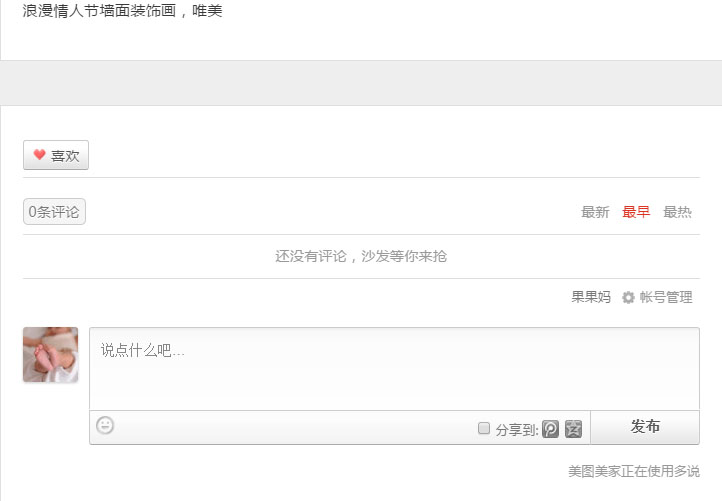Click the 0条评论 count button

point(54,212)
